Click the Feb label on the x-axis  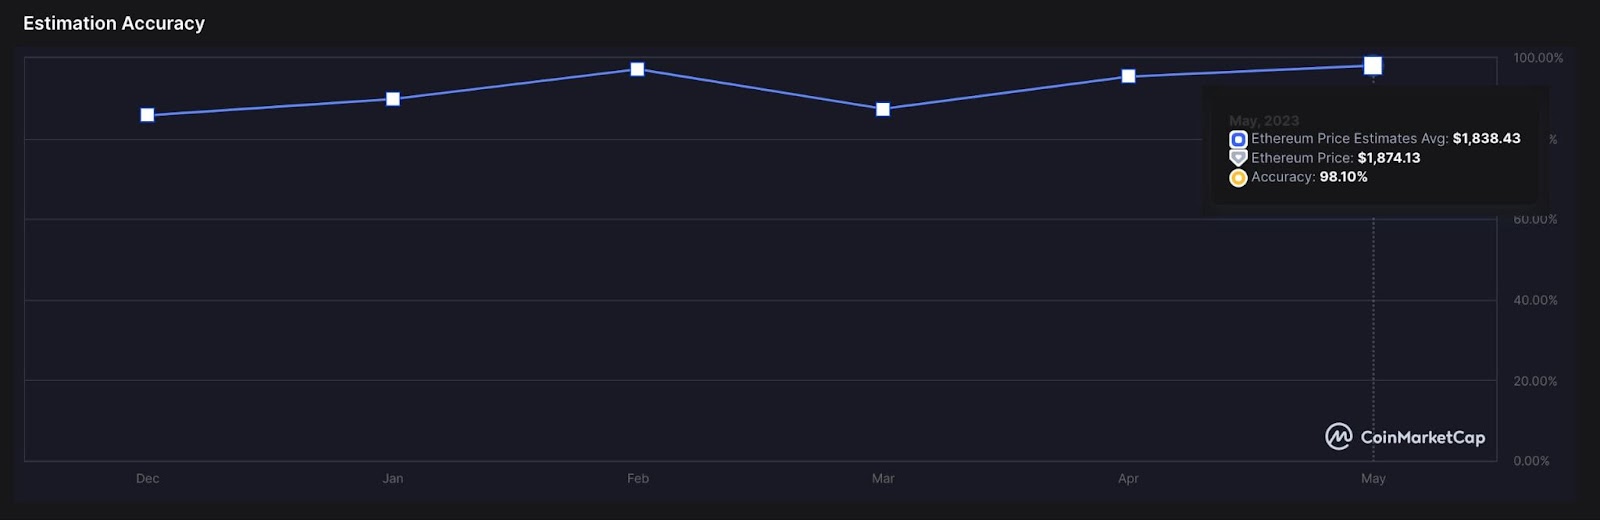(x=638, y=479)
